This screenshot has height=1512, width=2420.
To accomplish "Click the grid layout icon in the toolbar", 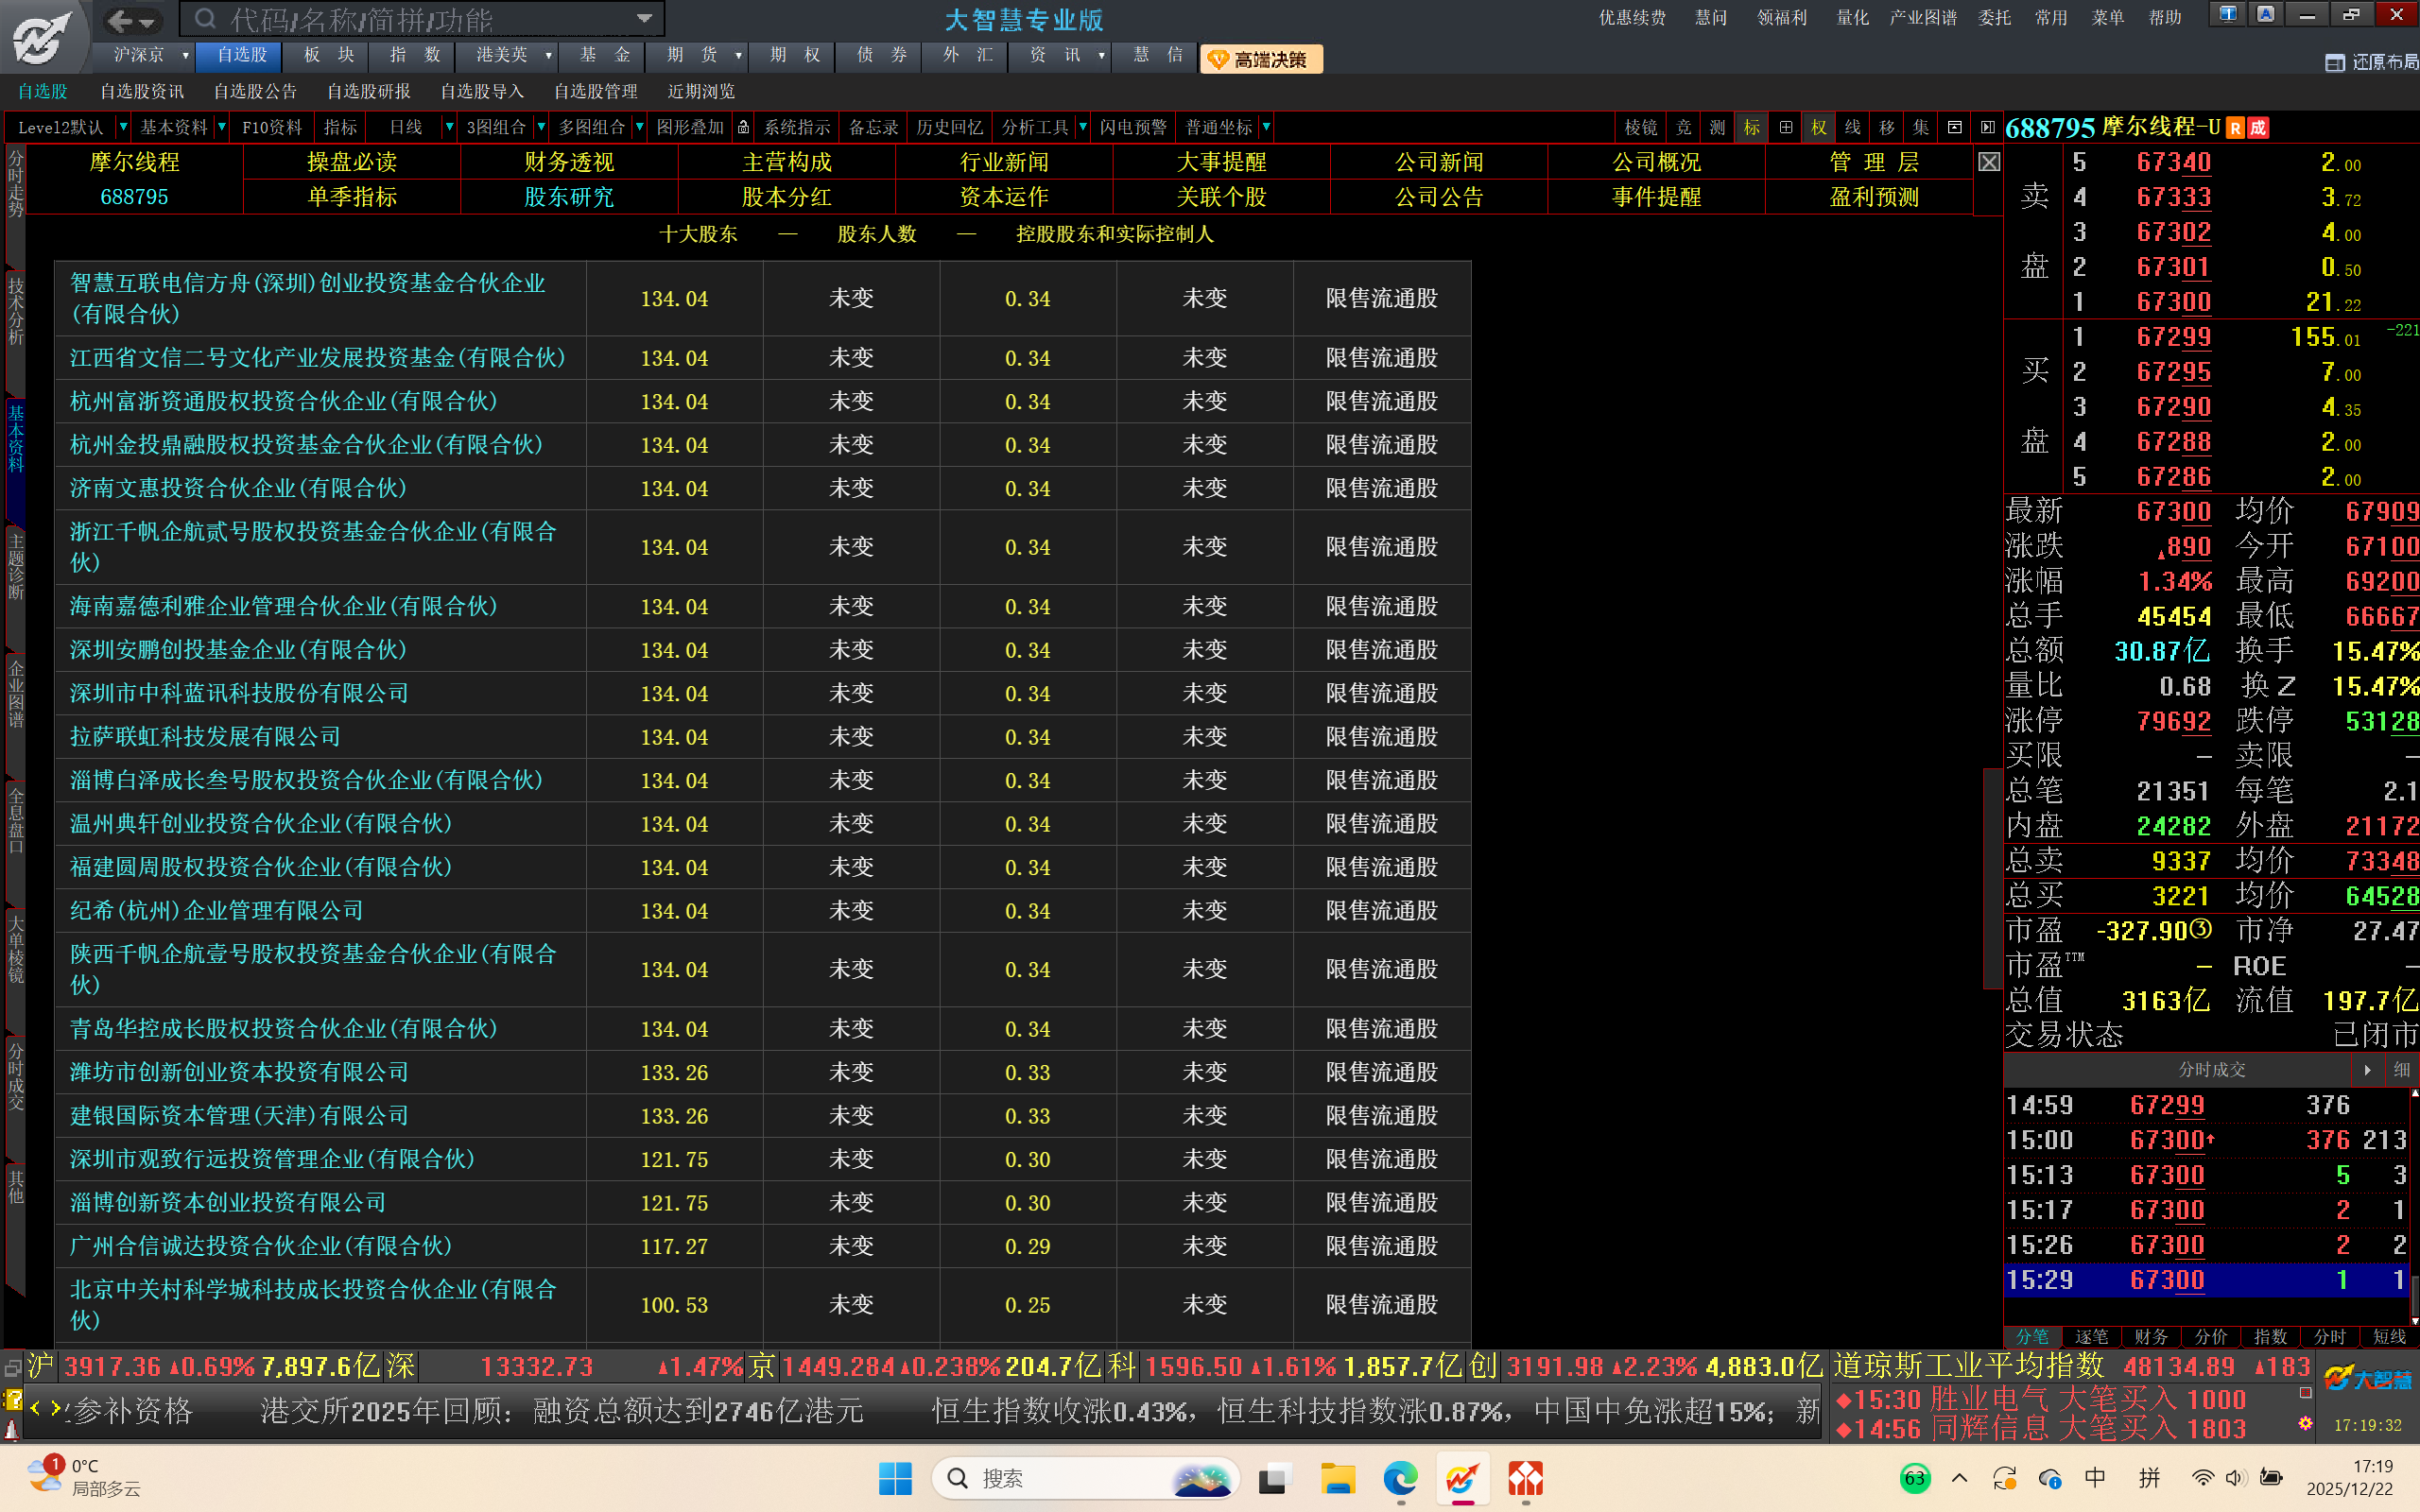I will coord(1786,127).
